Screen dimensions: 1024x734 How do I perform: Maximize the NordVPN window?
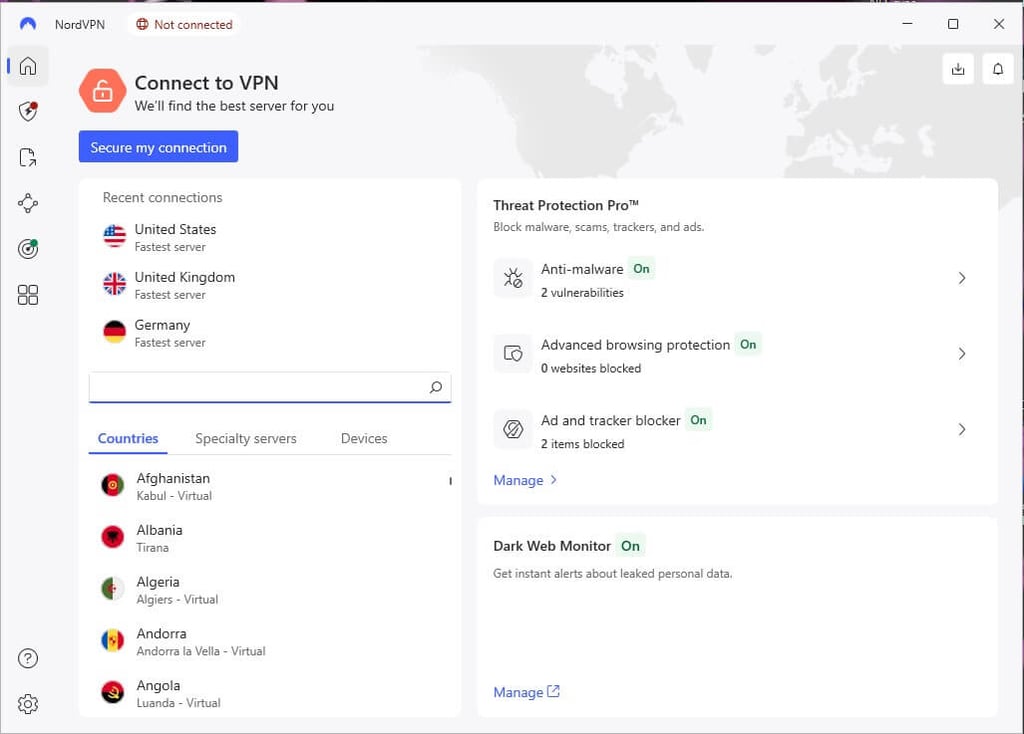953,24
